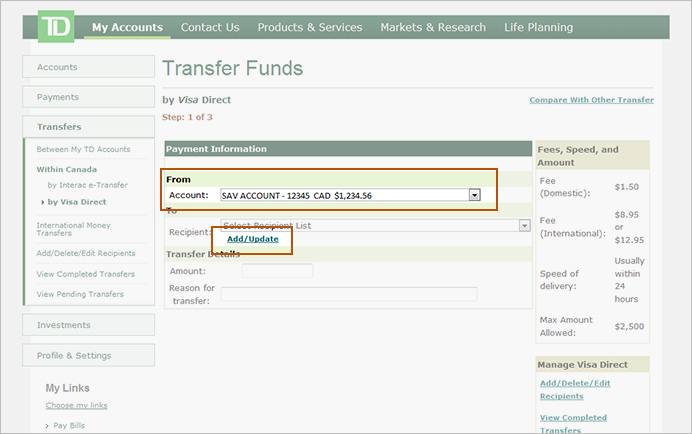The height and width of the screenshot is (434, 692).
Task: Open Manage Visa Direct Add/Delete/Edit Recipients
Action: click(575, 389)
